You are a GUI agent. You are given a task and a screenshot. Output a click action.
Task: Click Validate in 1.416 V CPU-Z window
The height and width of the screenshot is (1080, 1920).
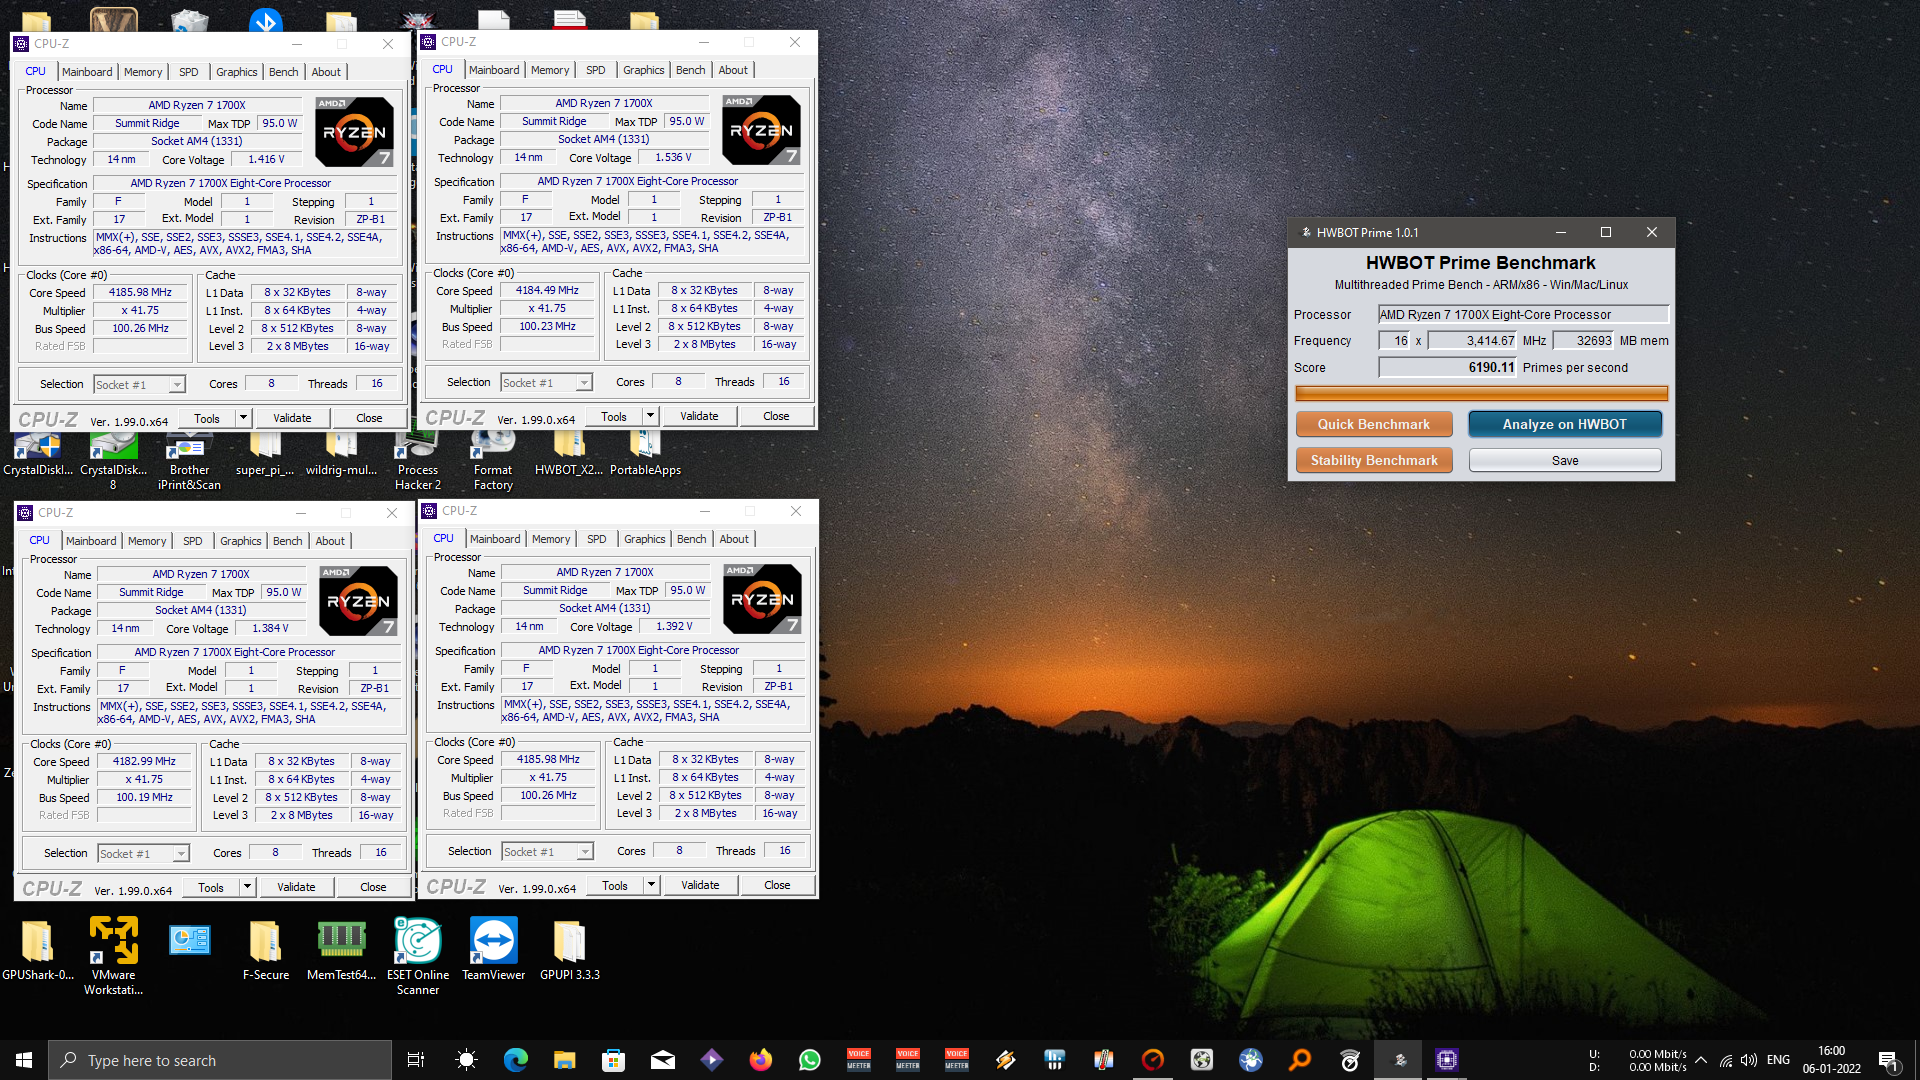coord(292,418)
